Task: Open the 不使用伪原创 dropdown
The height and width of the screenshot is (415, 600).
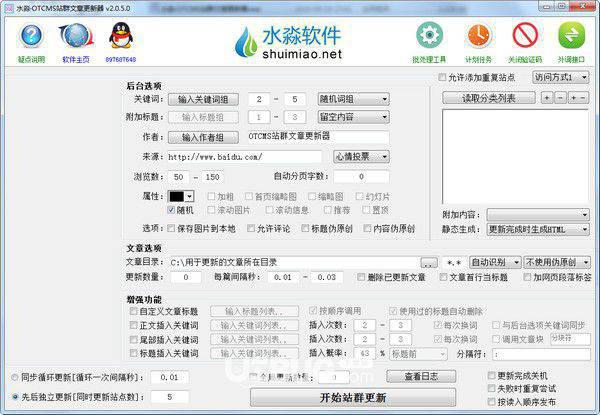Action: point(557,262)
